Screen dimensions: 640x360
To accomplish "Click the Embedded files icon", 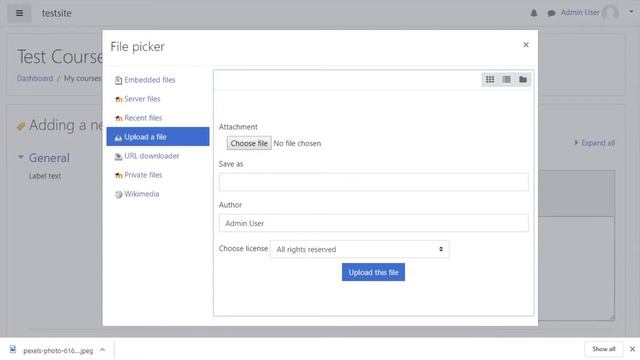I will [118, 80].
